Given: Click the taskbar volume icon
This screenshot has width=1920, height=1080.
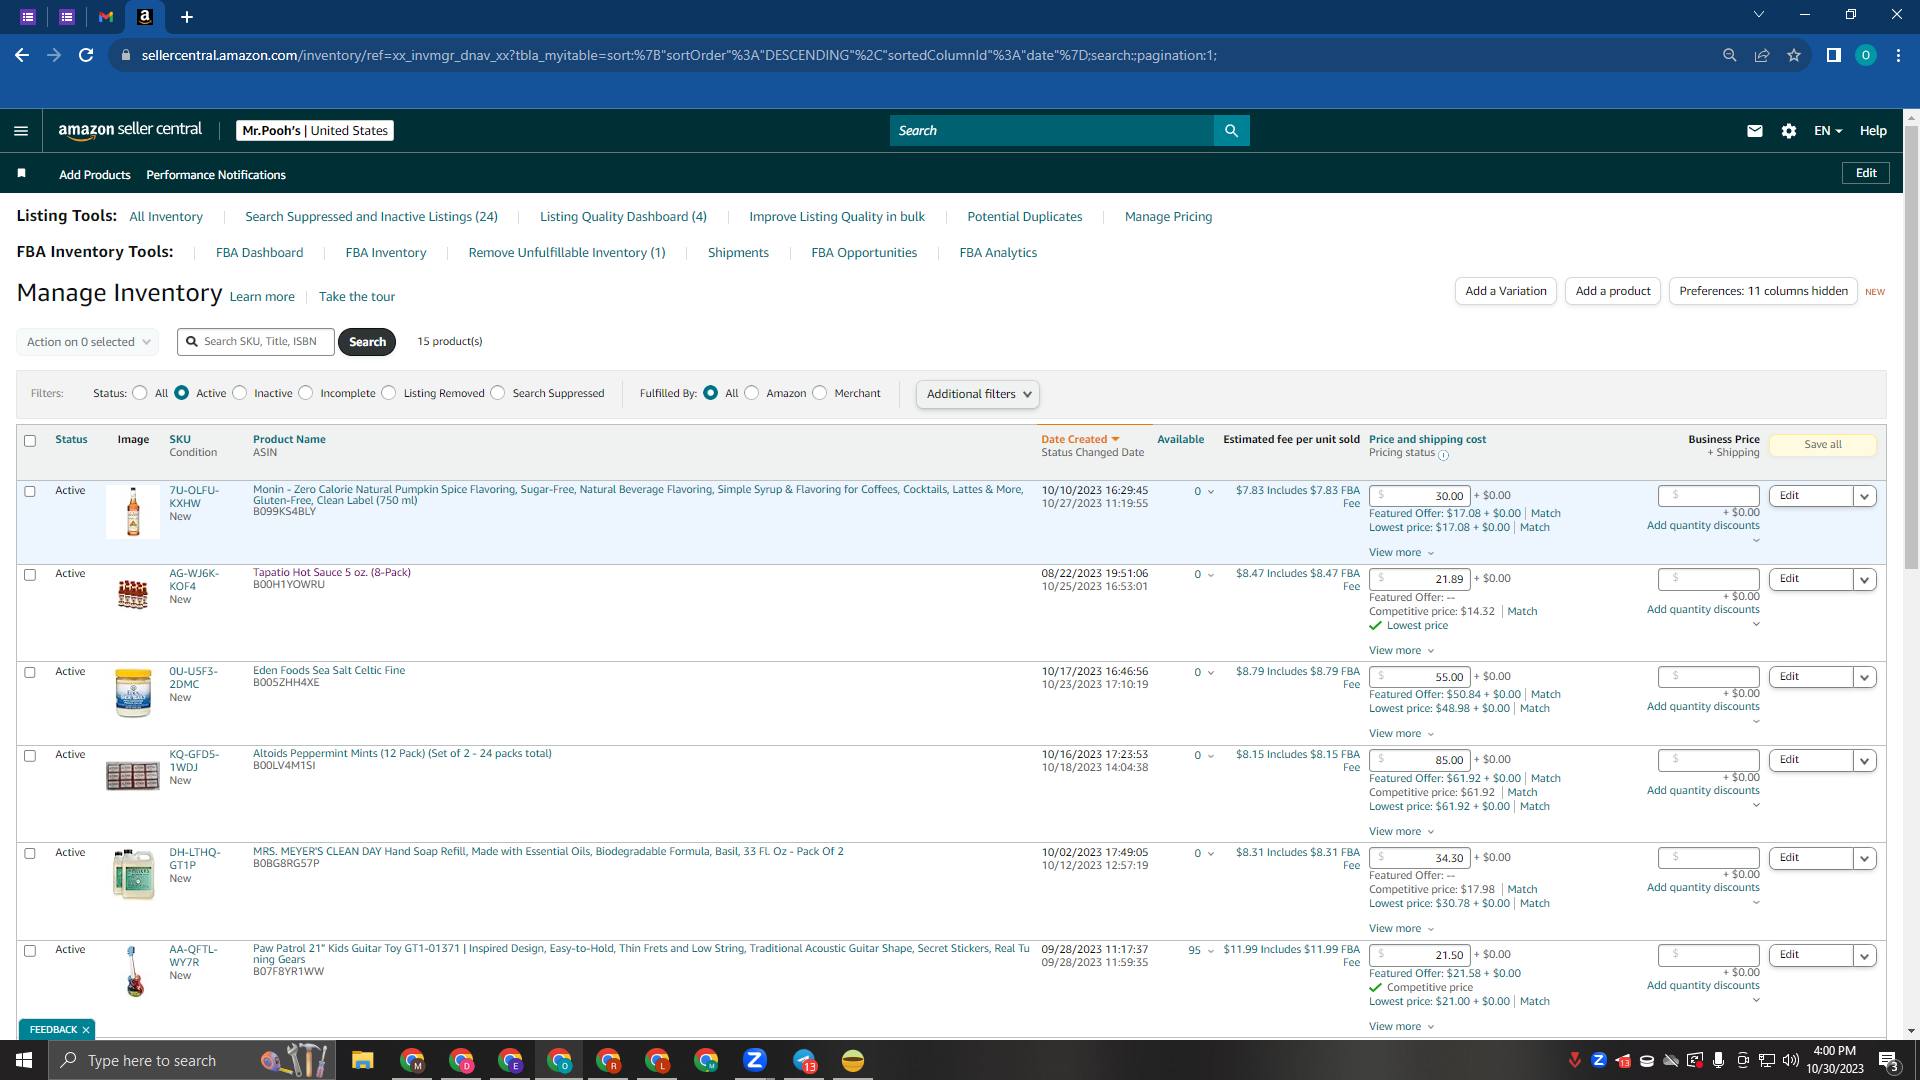Looking at the screenshot, I should [x=1791, y=1060].
